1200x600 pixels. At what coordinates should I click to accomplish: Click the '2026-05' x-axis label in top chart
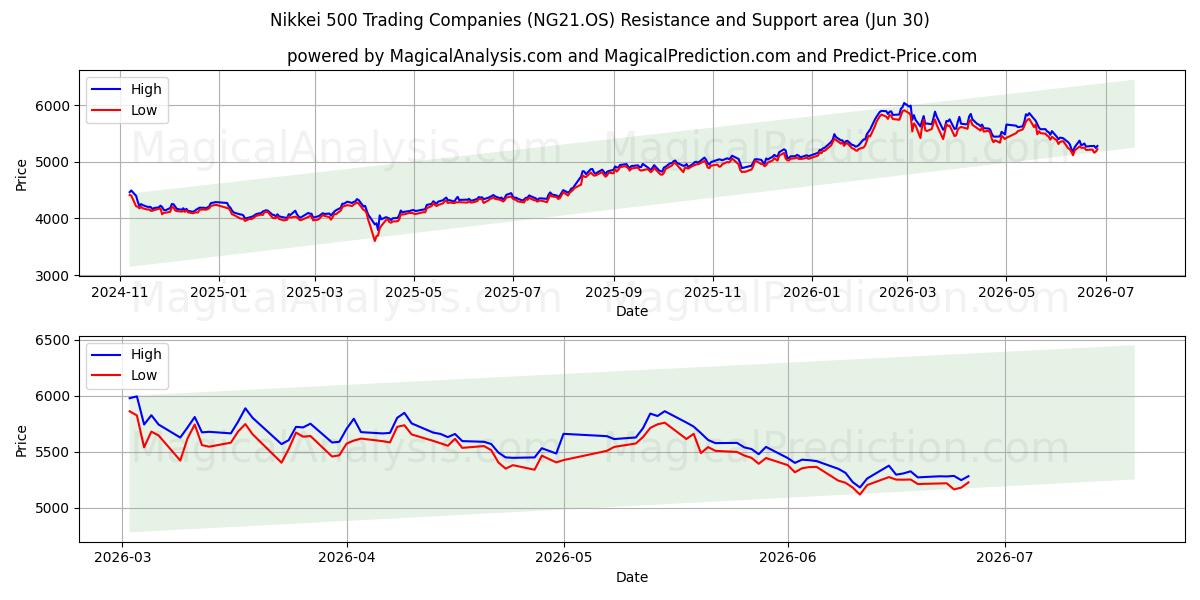pyautogui.click(x=1005, y=294)
